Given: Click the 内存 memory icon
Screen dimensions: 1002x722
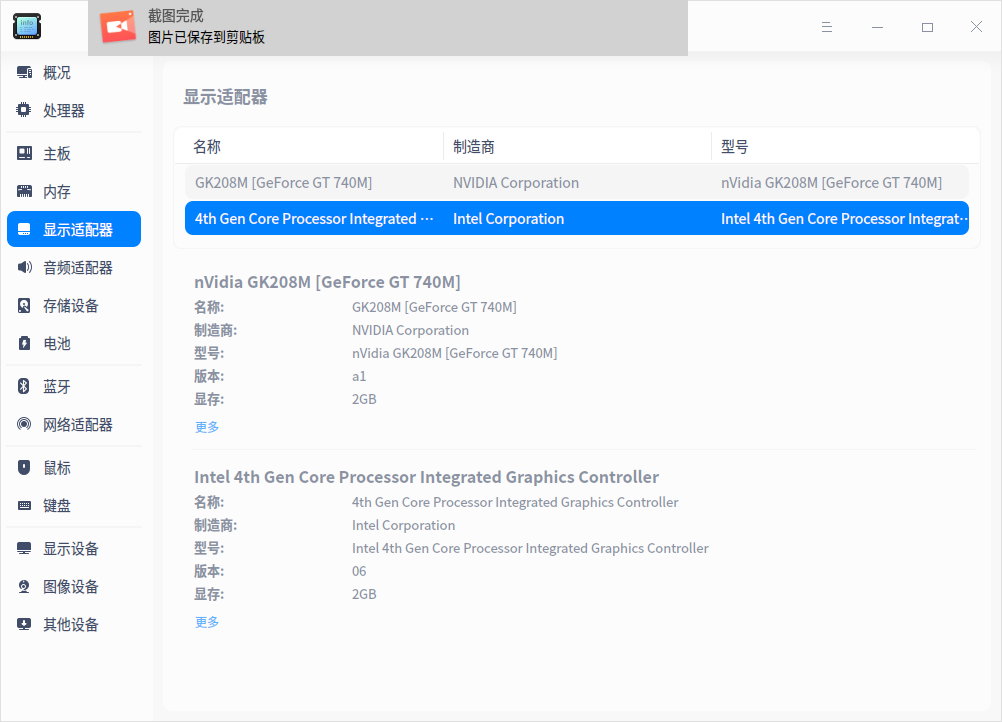Looking at the screenshot, I should [x=24, y=191].
